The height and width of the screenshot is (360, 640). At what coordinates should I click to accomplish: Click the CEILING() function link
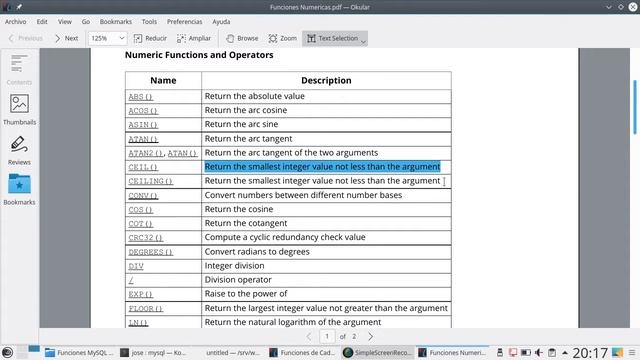point(151,181)
